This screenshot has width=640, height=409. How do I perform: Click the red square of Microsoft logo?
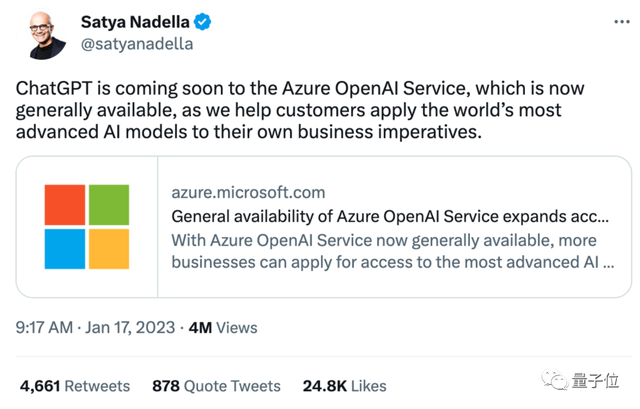[65, 205]
